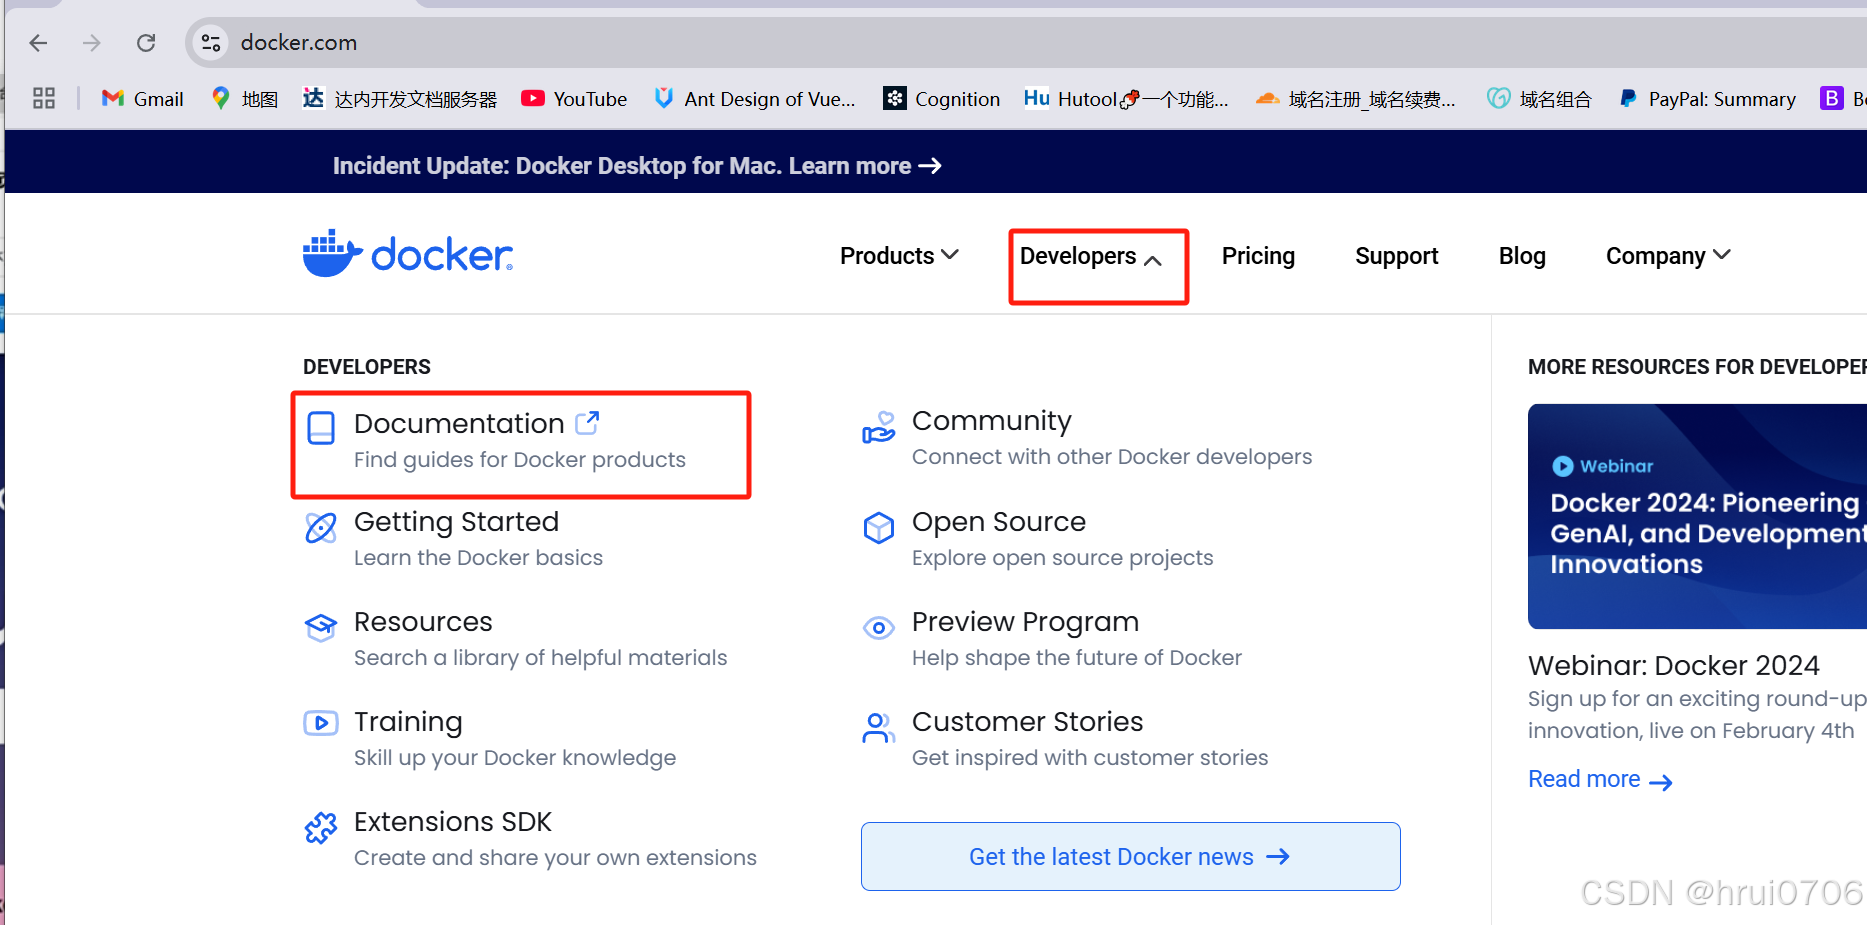Click the DEVELOPERS section heading
1867x925 pixels.
click(x=367, y=367)
